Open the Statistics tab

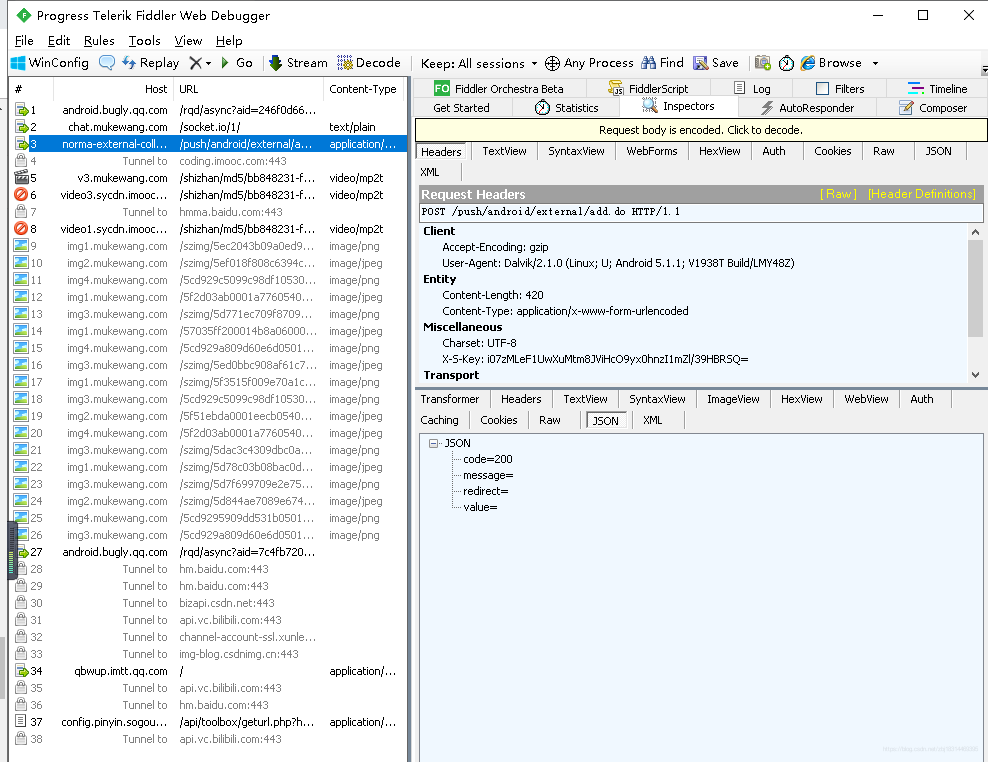pos(566,108)
